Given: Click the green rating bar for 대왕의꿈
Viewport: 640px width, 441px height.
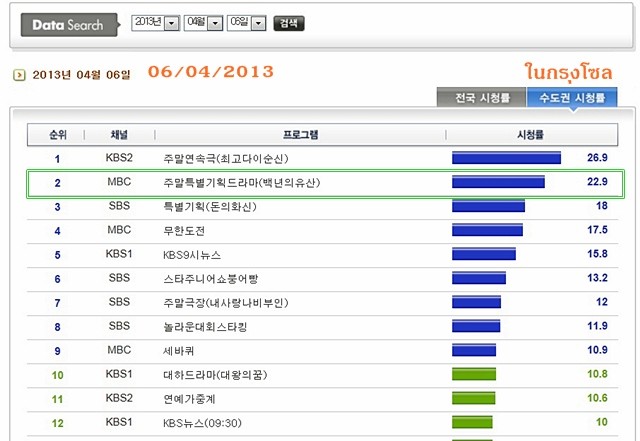Looking at the screenshot, I should 474,374.
